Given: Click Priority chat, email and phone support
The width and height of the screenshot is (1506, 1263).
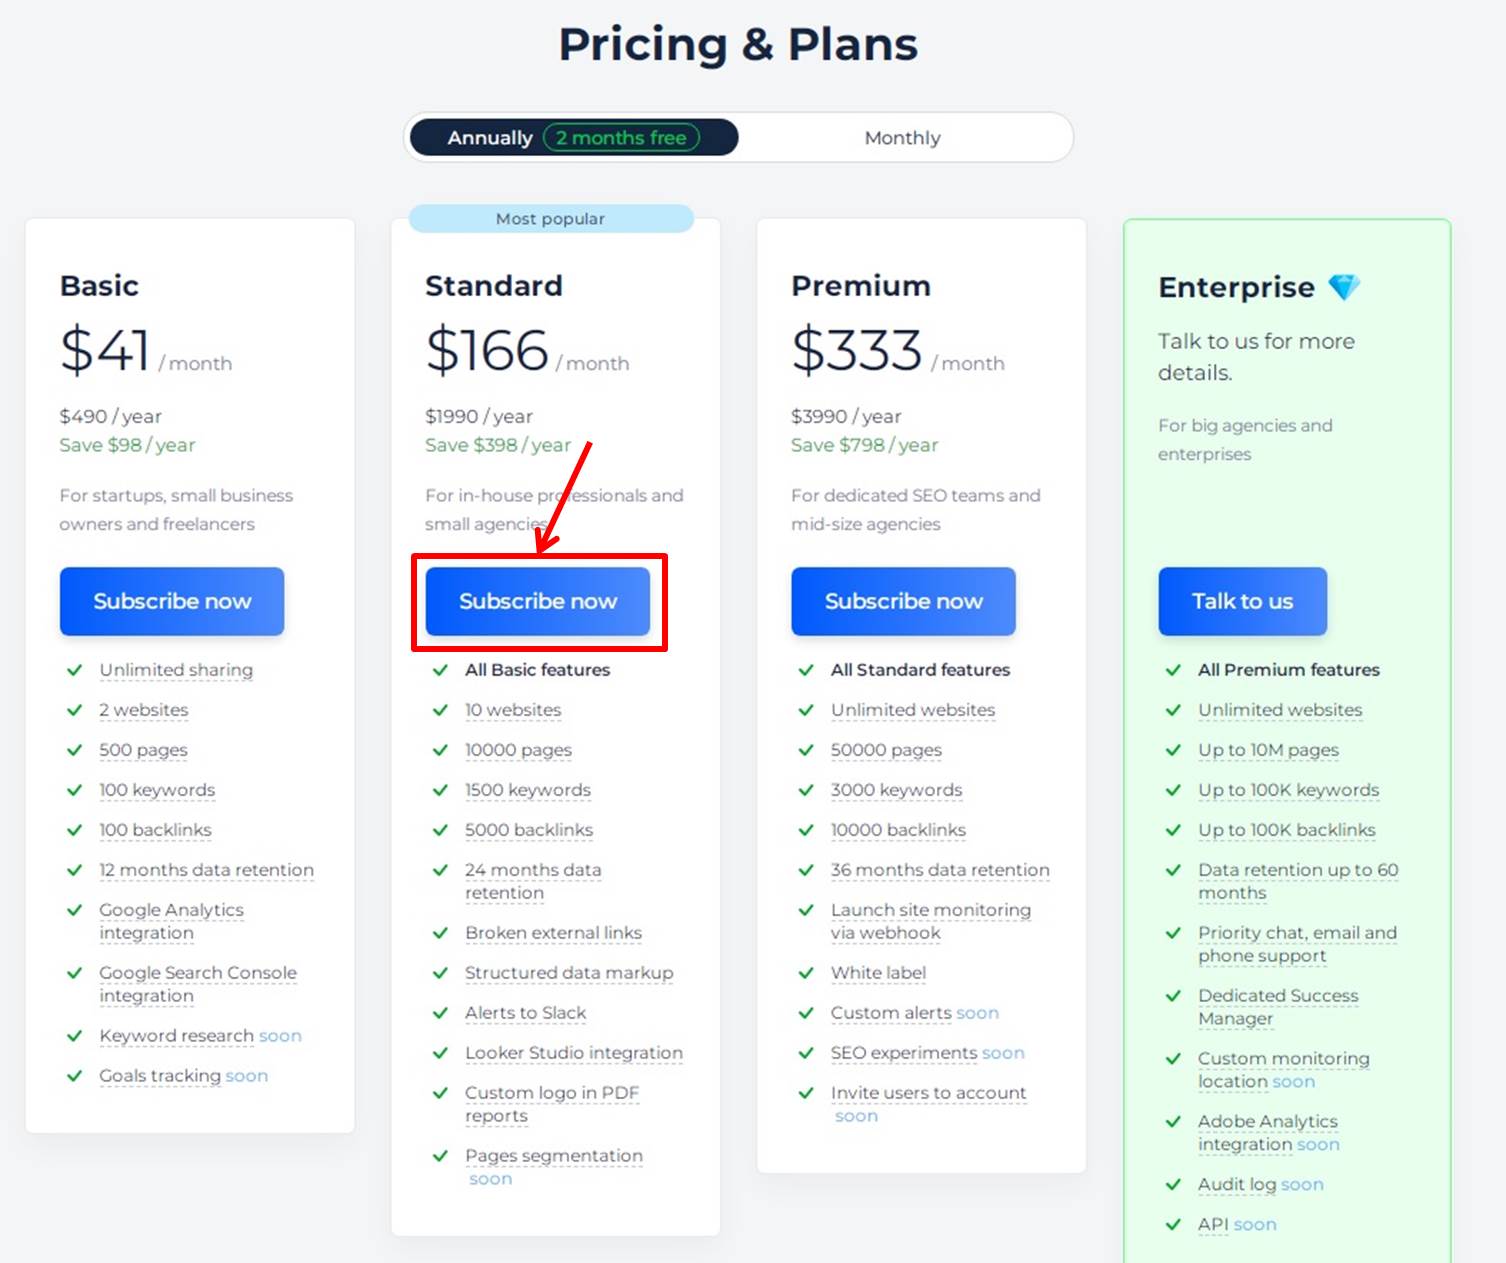Looking at the screenshot, I should click(x=1298, y=944).
